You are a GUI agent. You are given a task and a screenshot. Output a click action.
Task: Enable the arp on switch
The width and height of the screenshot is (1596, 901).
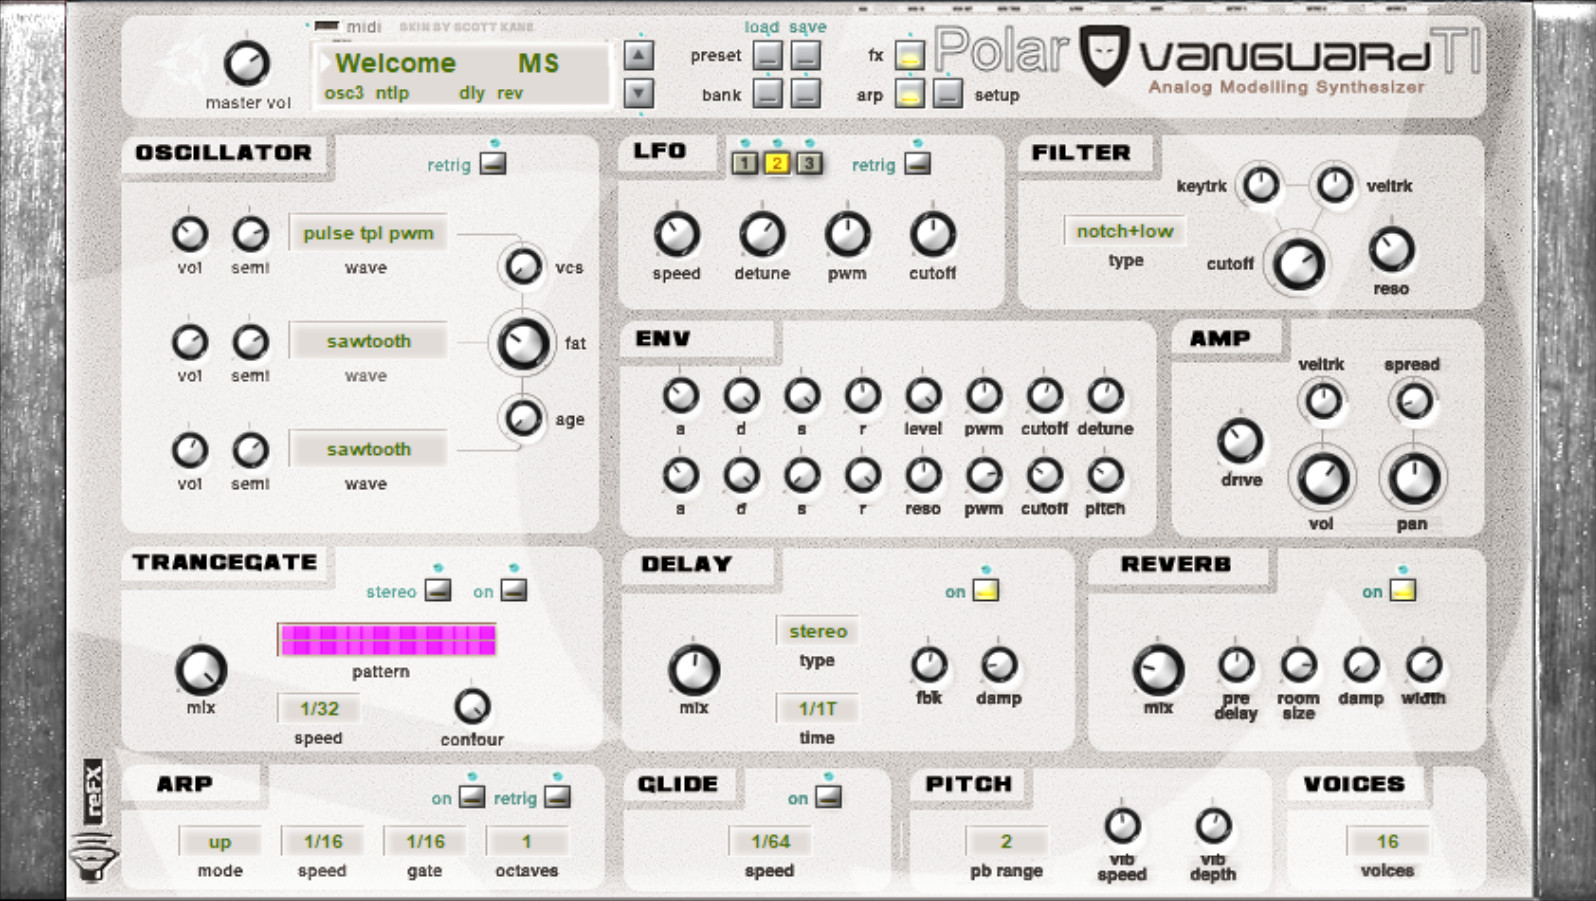pos(472,797)
